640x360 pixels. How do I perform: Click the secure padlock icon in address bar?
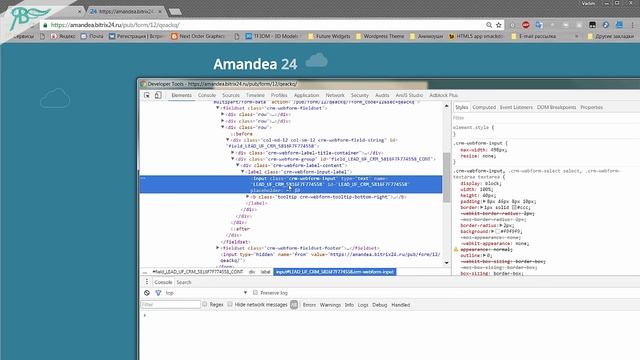pyautogui.click(x=45, y=25)
